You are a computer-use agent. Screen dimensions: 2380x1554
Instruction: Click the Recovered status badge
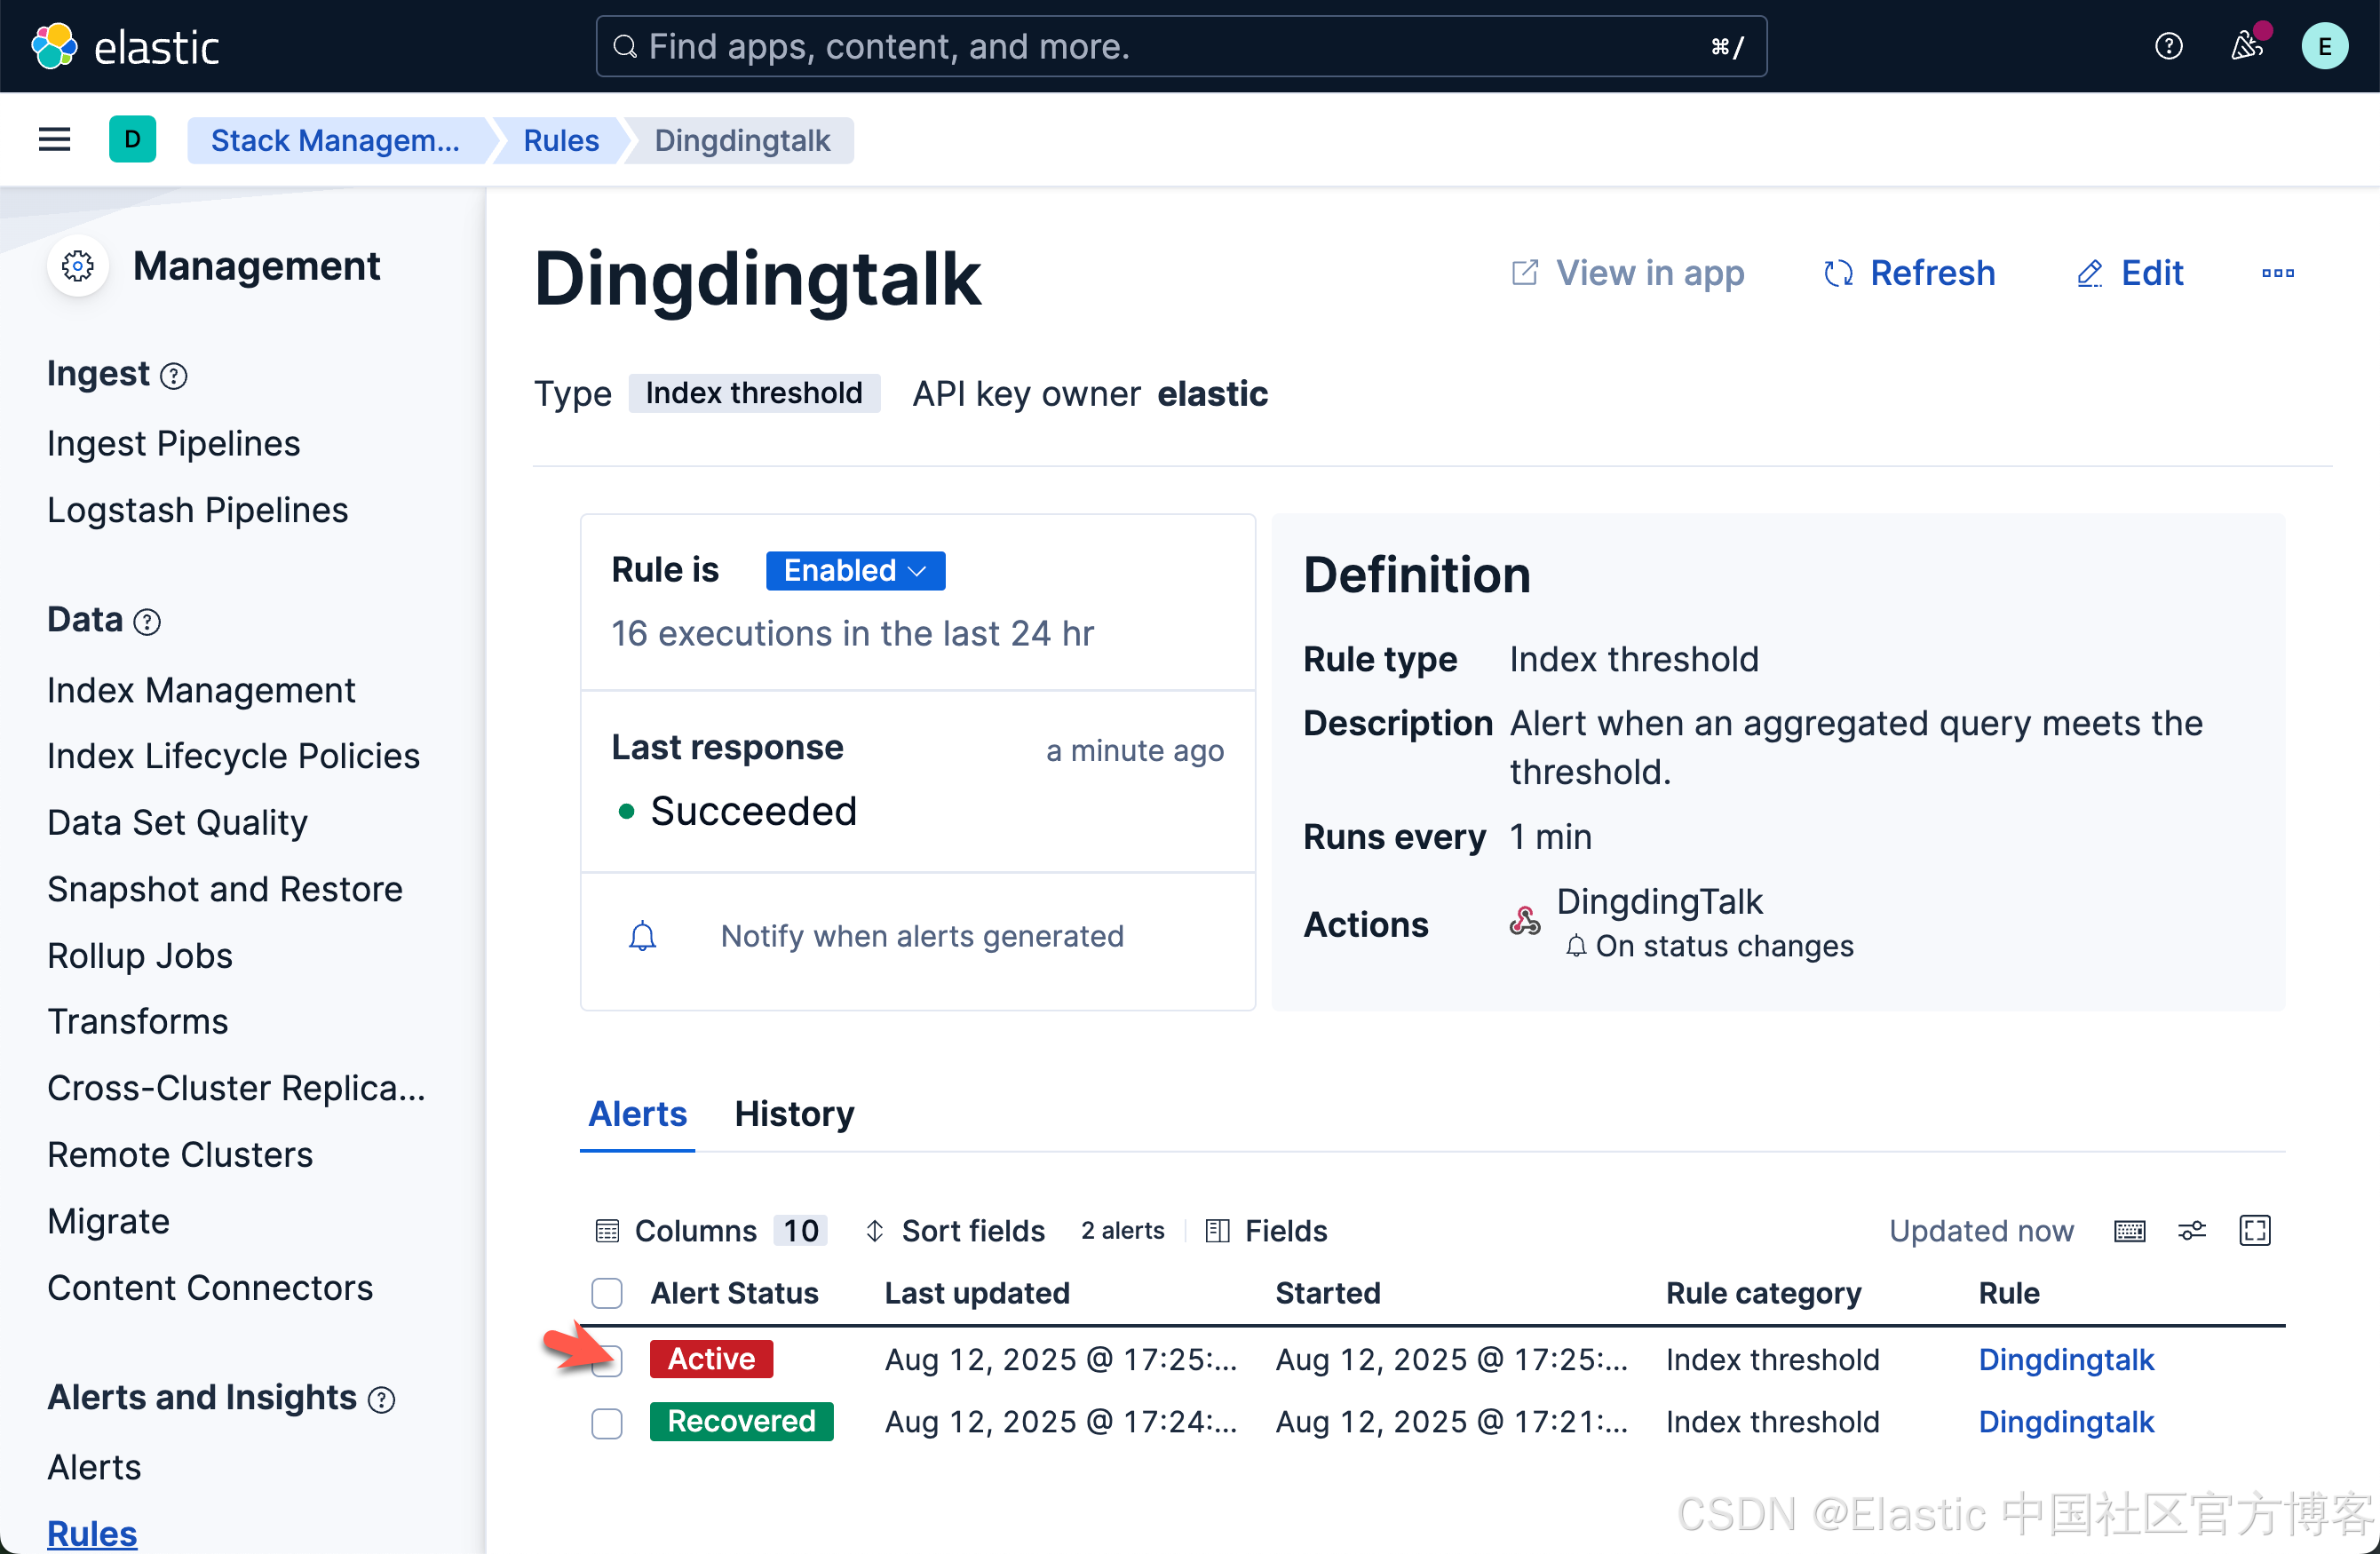[741, 1422]
